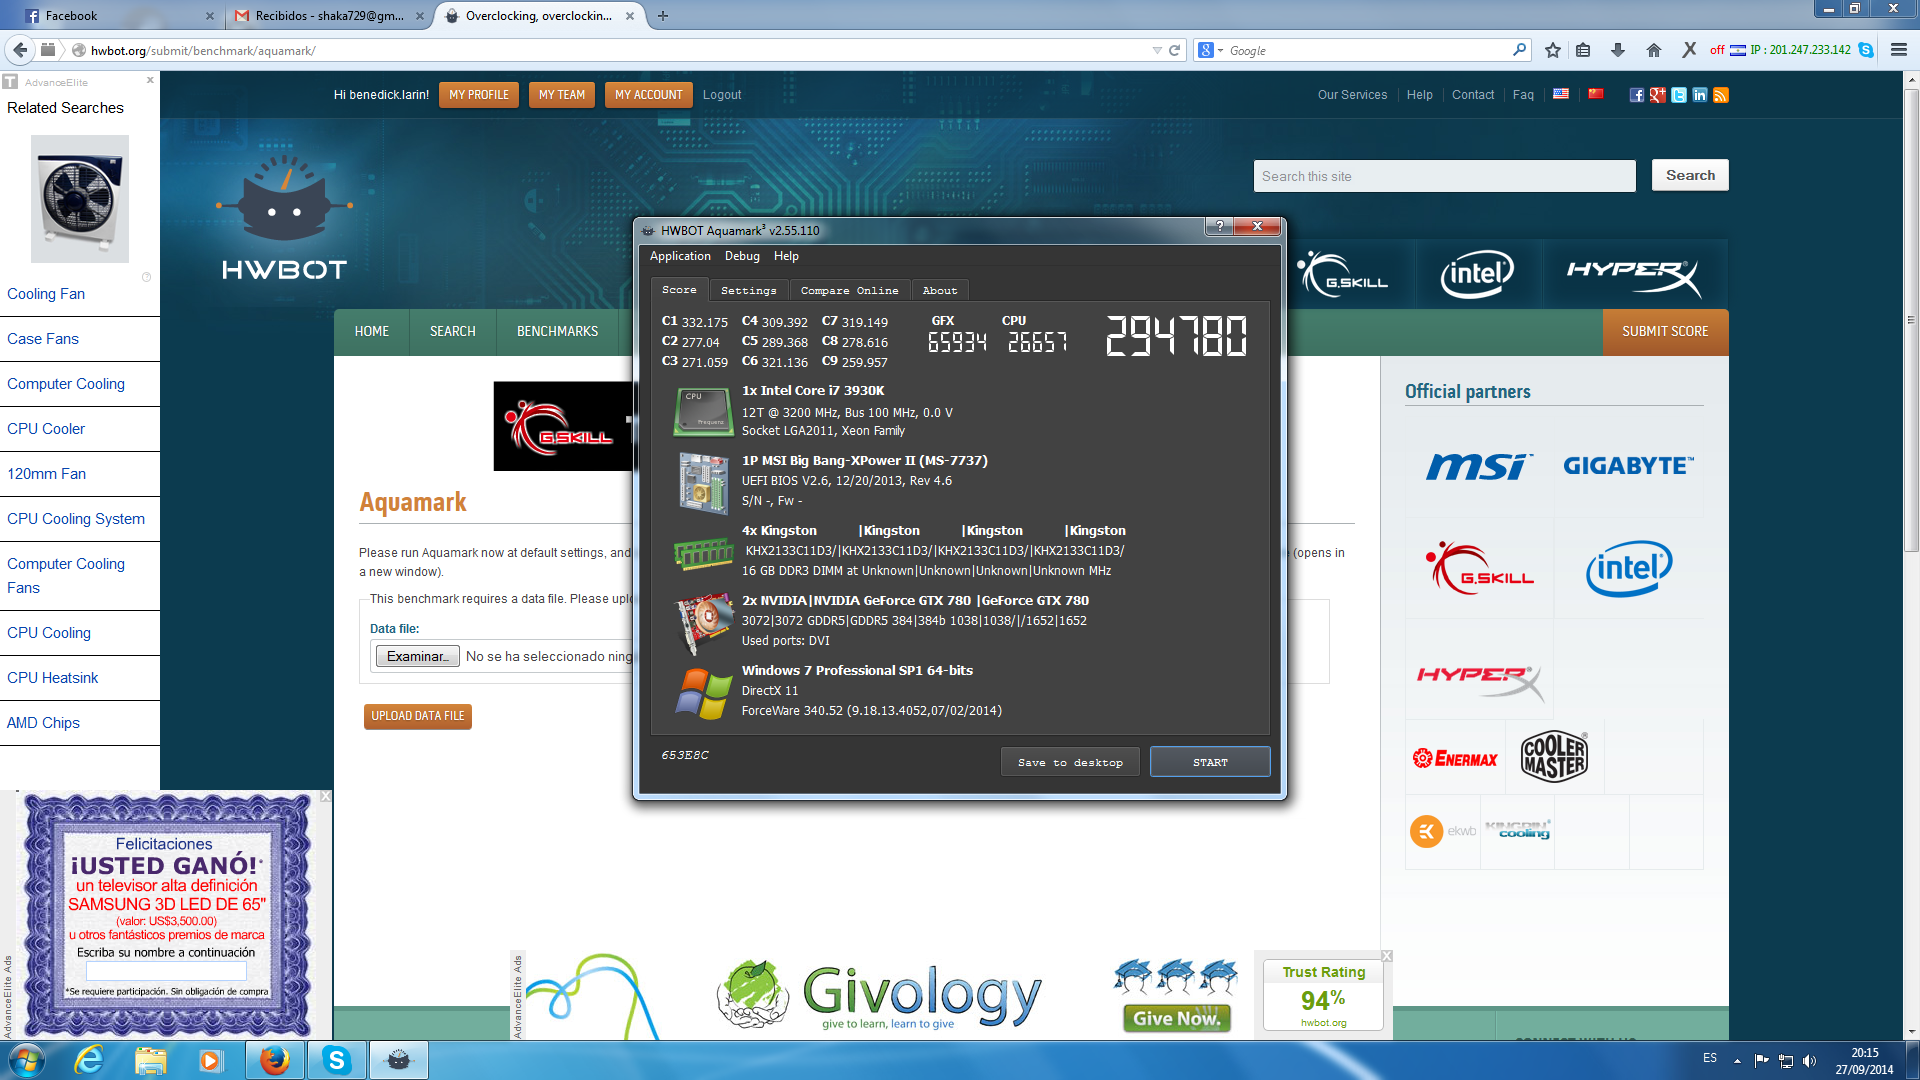Switch to the Settings tab in Aquamark

(748, 290)
